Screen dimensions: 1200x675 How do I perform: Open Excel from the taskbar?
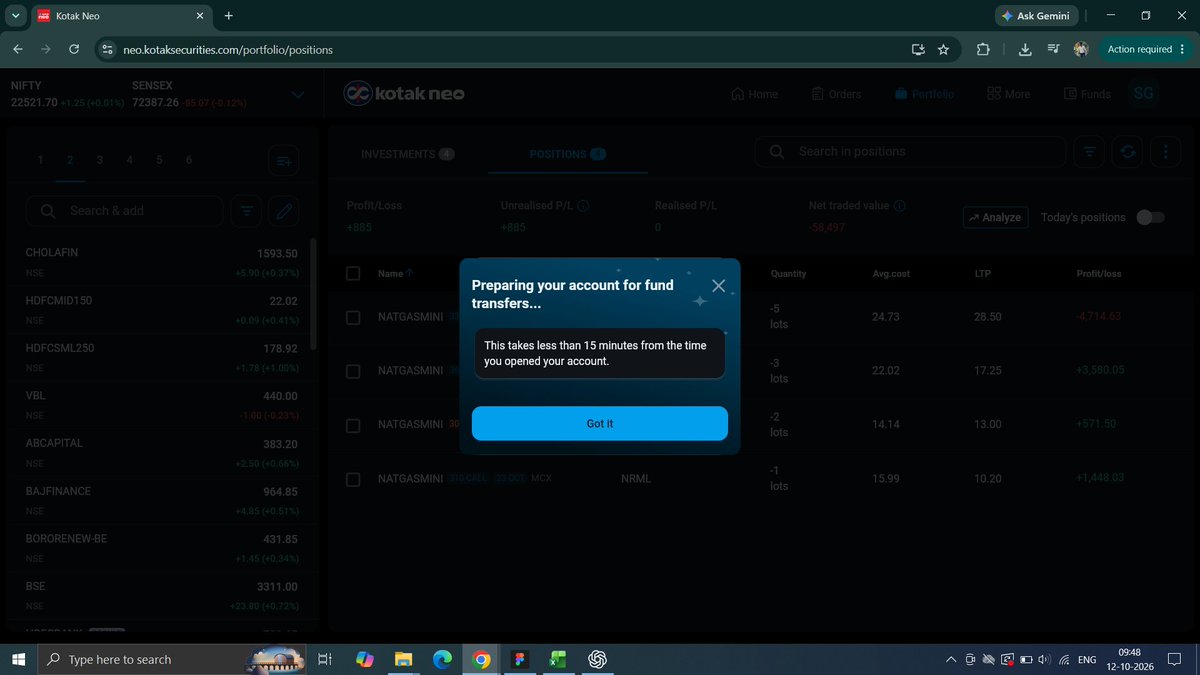click(x=558, y=659)
